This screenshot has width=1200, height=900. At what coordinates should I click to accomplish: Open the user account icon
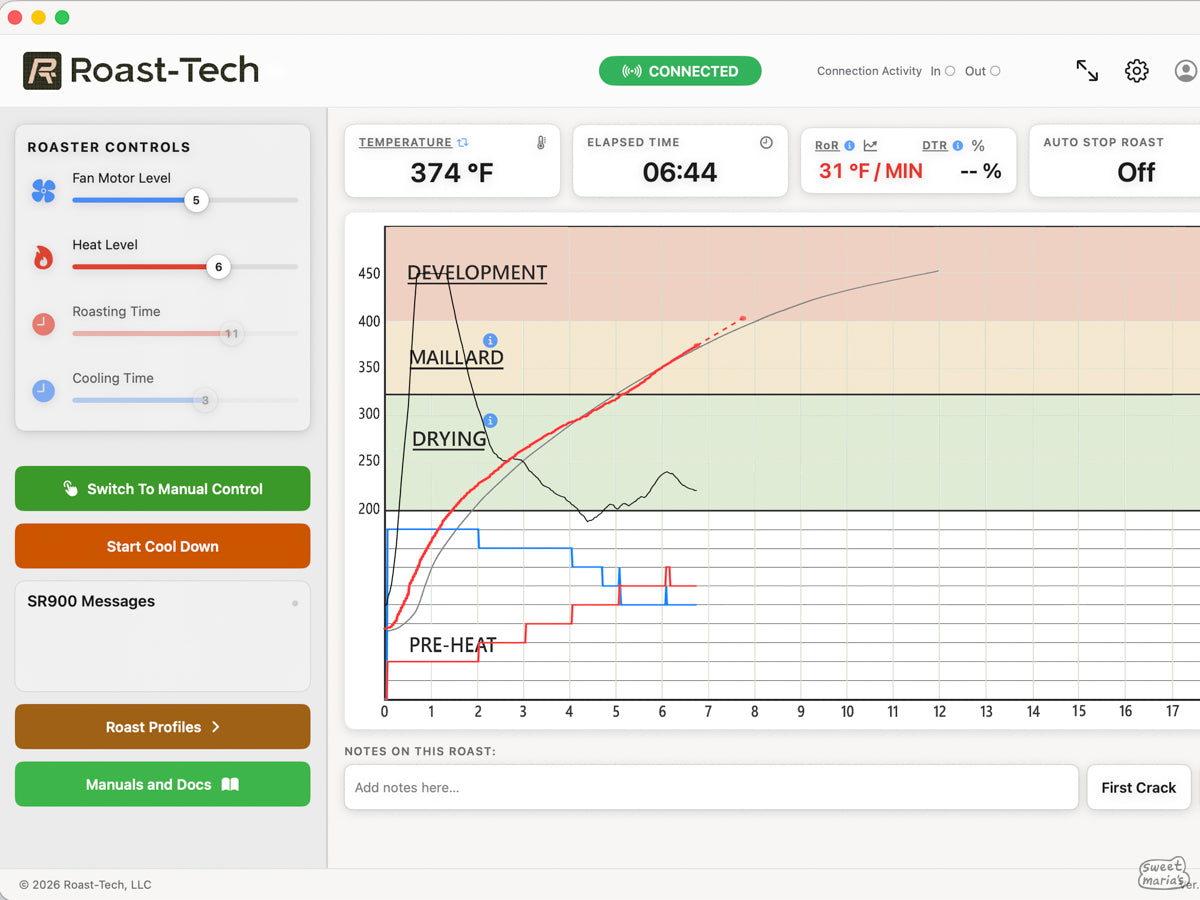pyautogui.click(x=1186, y=71)
